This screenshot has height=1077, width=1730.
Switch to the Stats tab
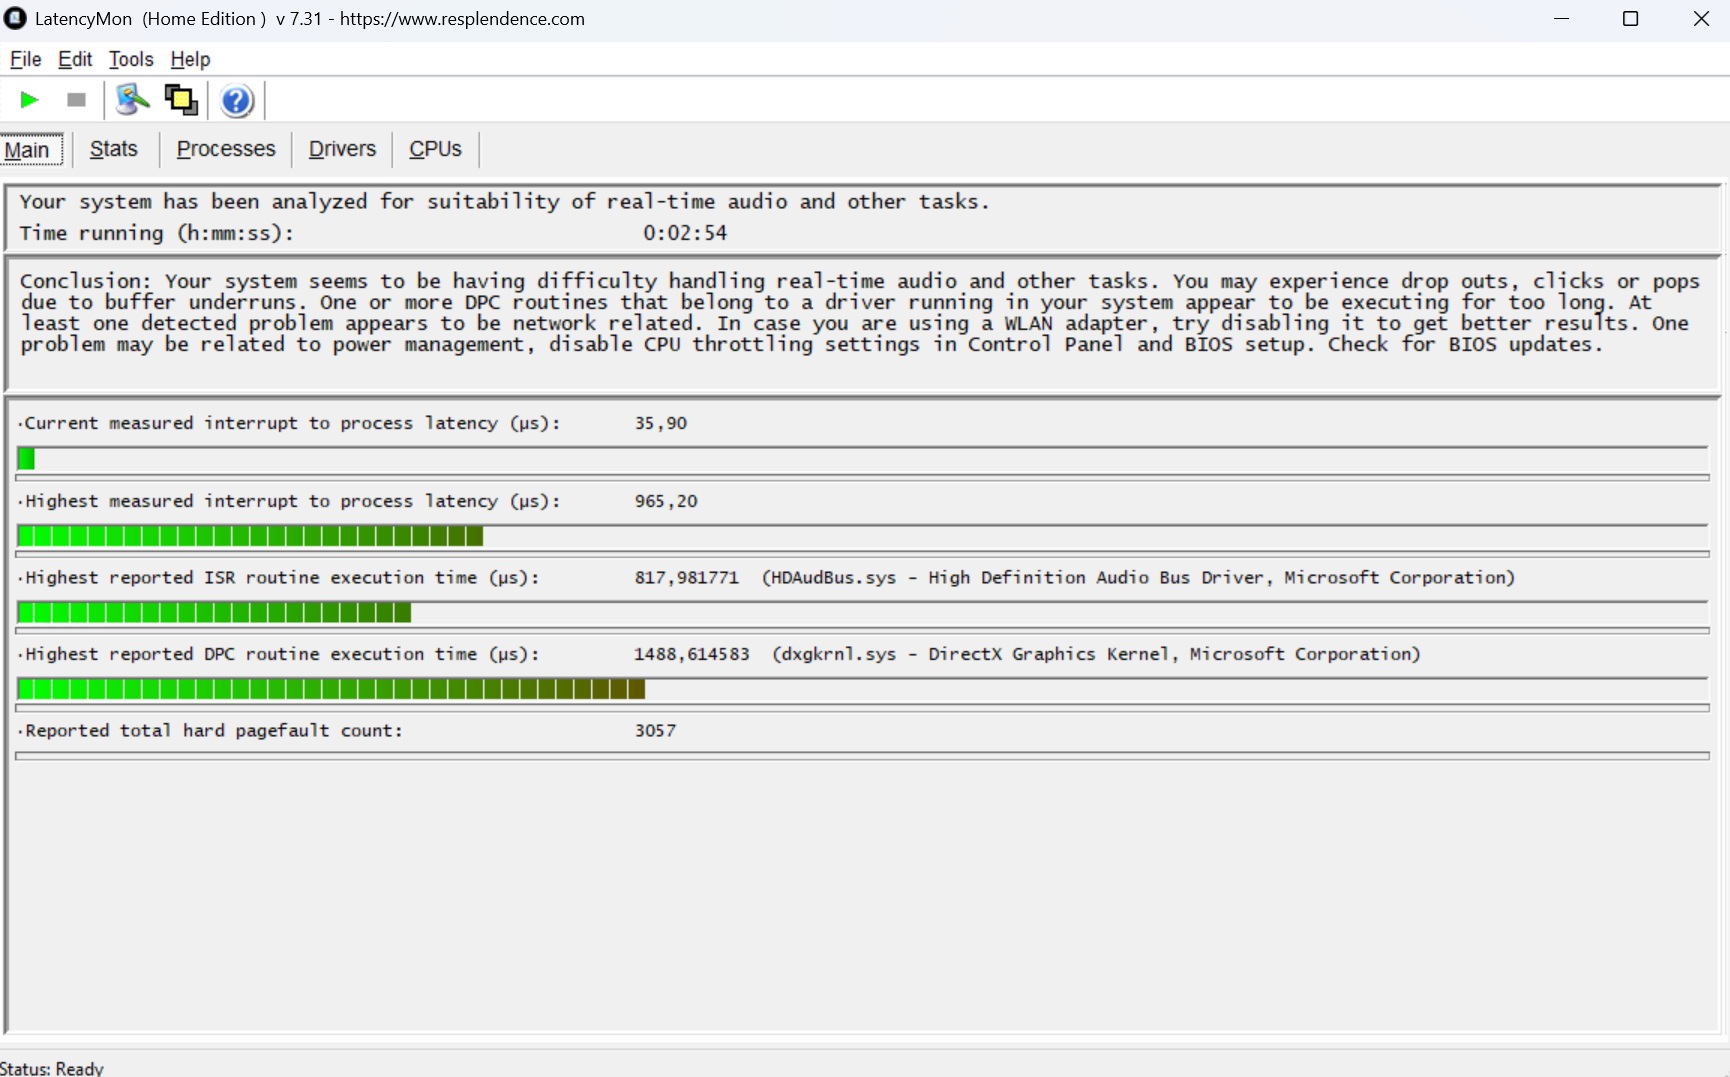[114, 149]
